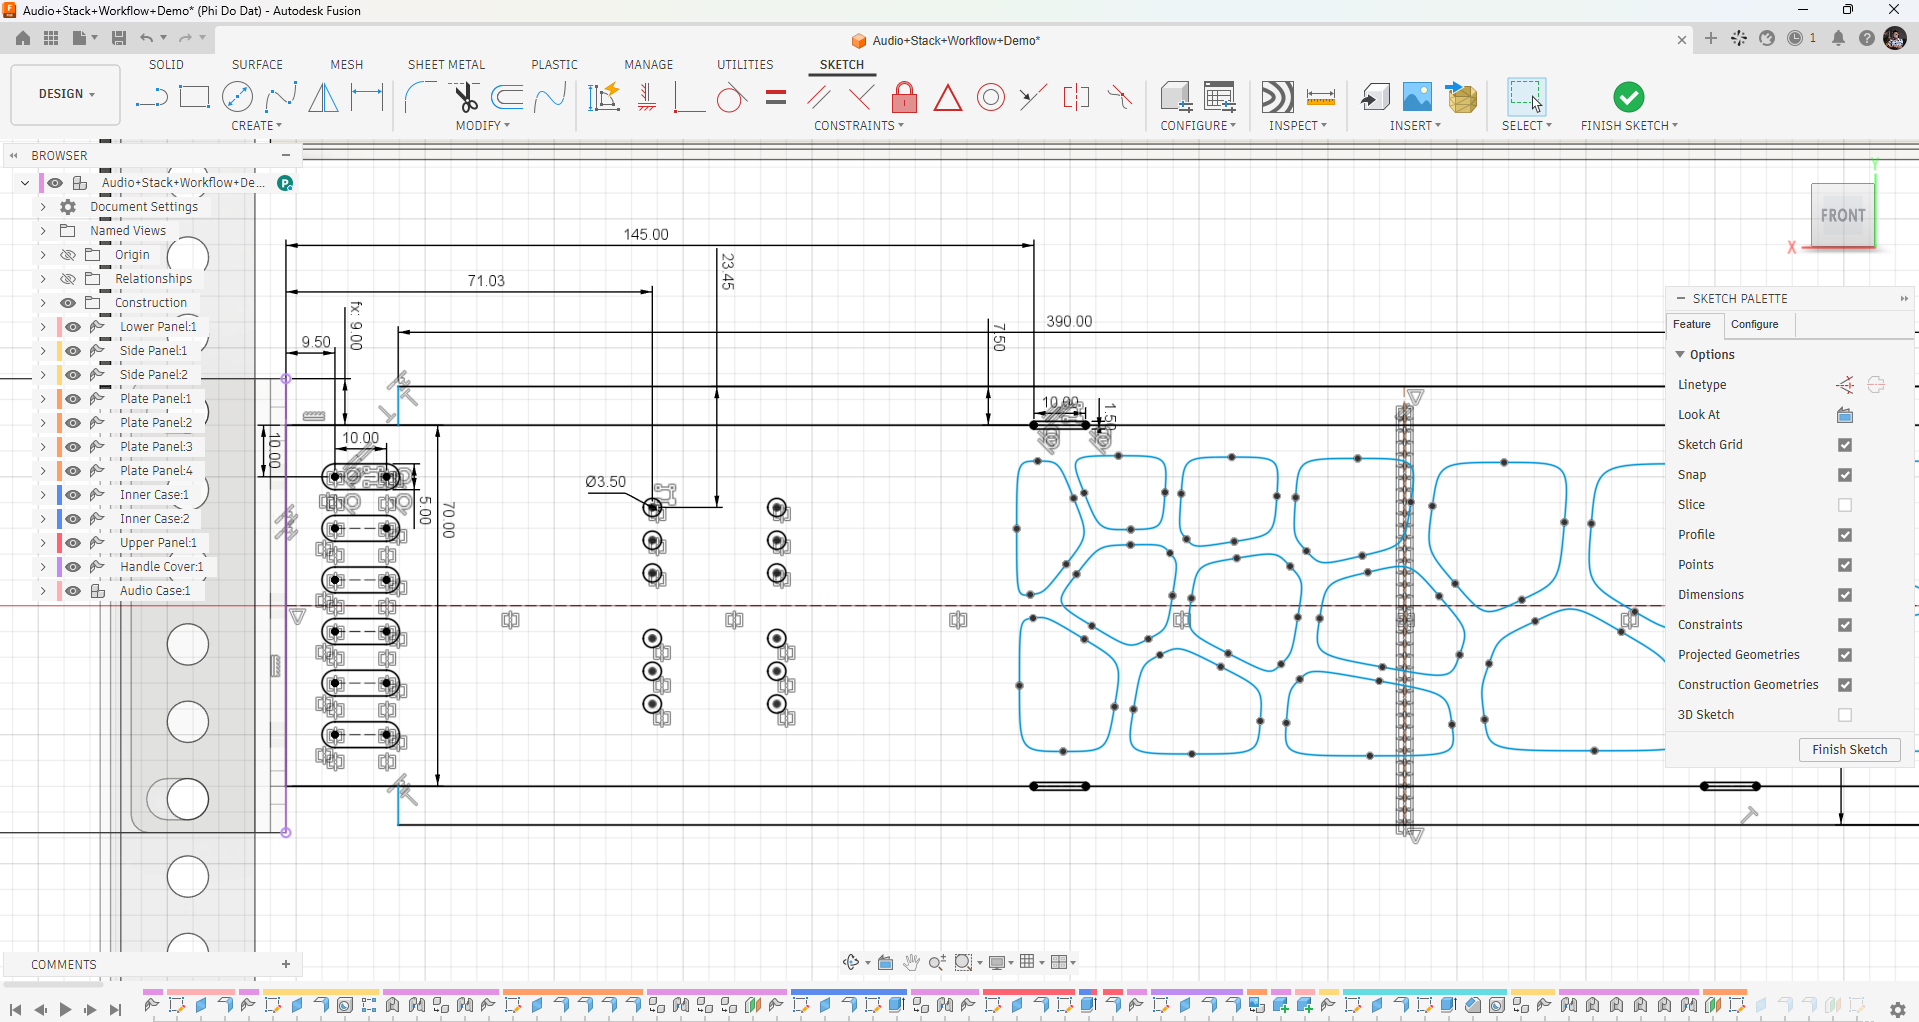Switch to Configure tab in Sketch Palette
Screen dimensions: 1919x1022
pyautogui.click(x=1754, y=324)
